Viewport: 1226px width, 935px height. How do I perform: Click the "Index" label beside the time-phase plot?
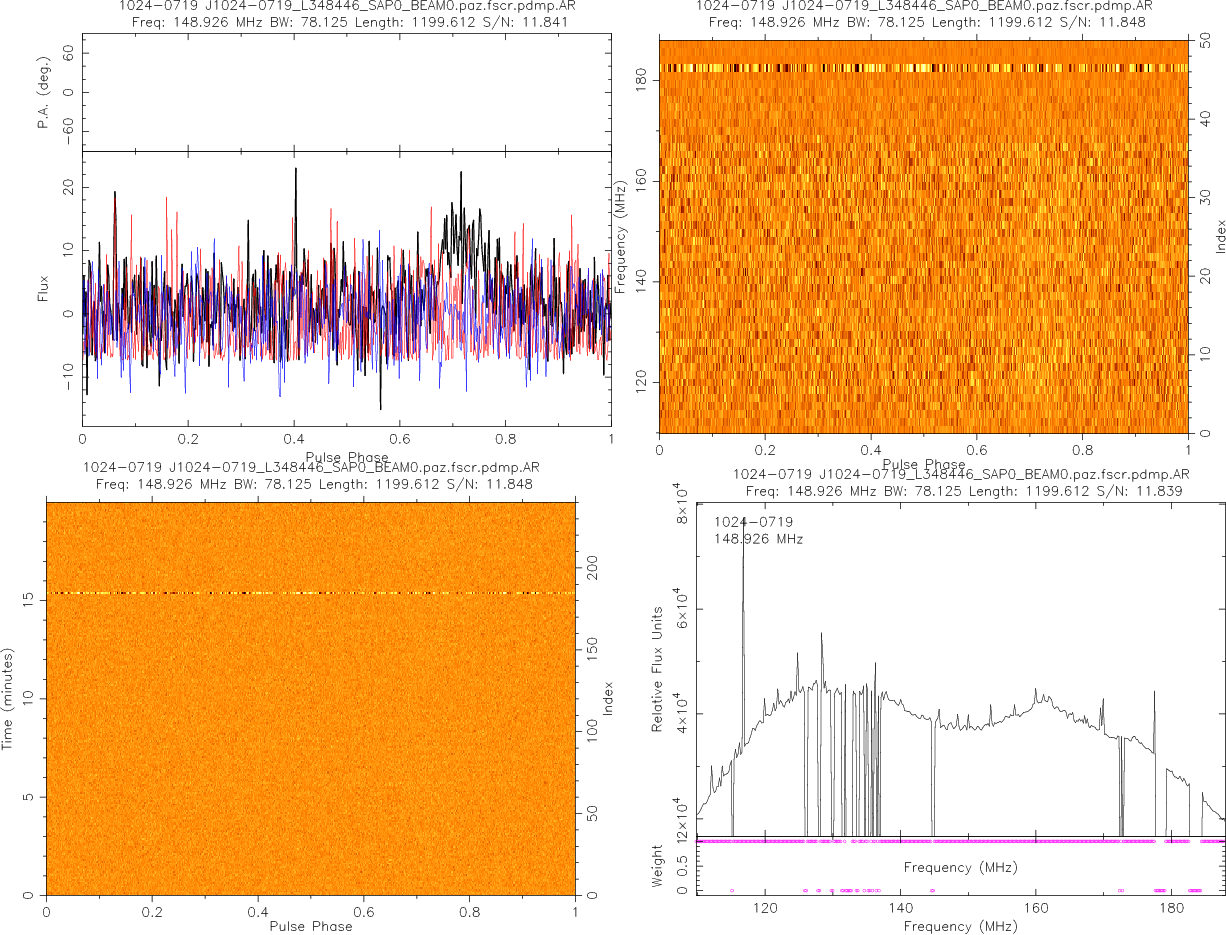pos(607,698)
